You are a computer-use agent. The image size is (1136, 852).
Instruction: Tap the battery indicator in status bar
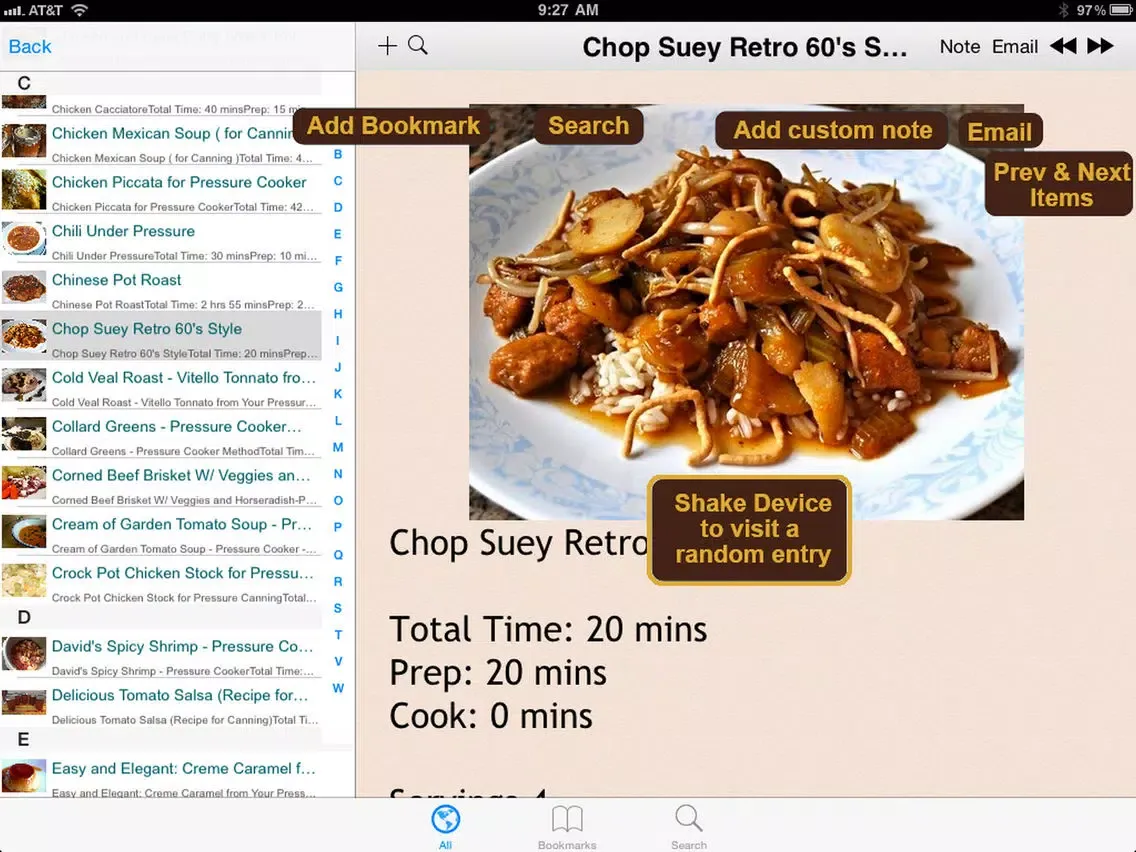(x=1120, y=10)
